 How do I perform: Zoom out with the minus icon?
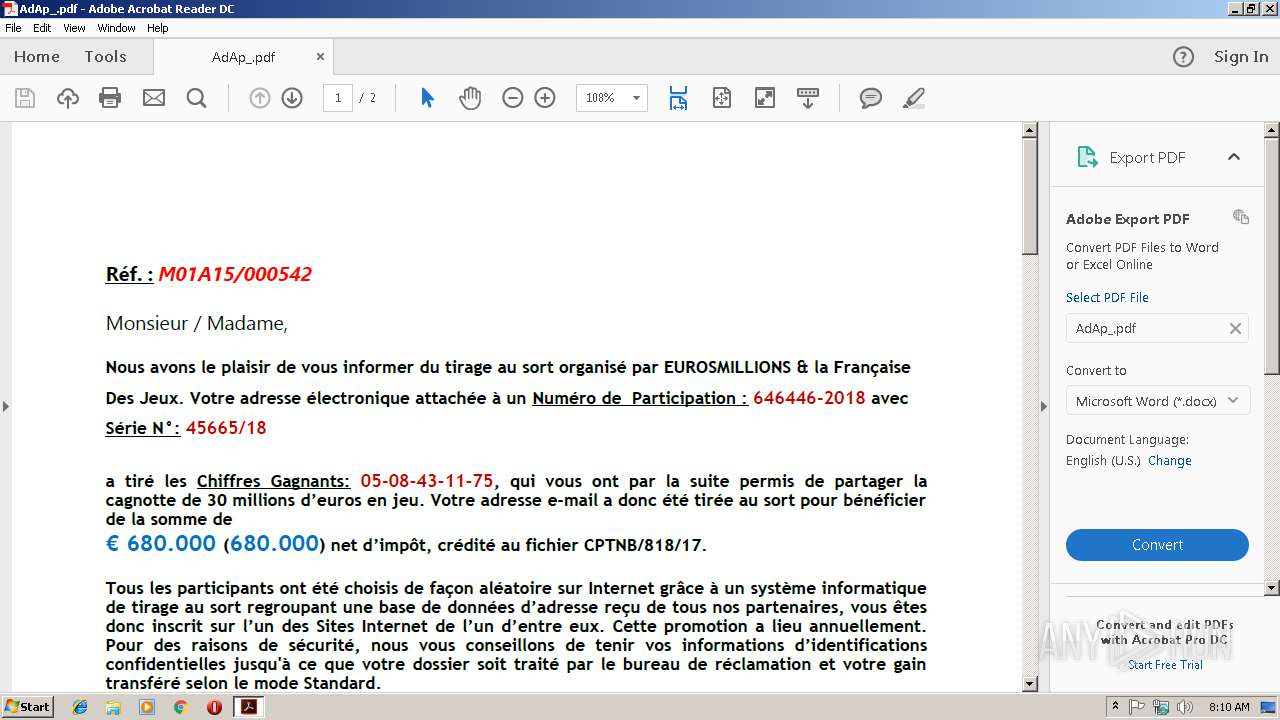pos(513,98)
